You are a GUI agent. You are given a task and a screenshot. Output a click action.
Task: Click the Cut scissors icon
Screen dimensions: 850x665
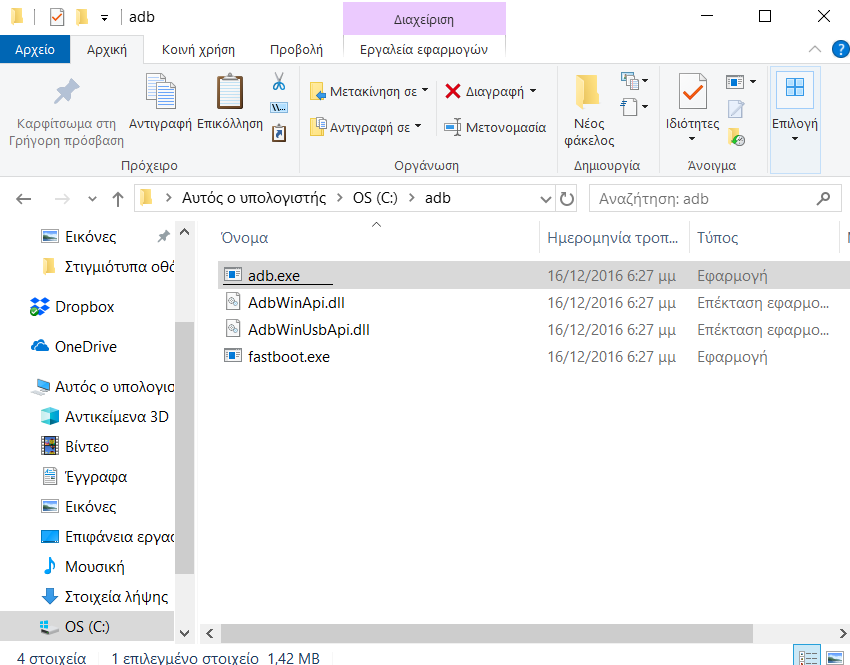279,81
